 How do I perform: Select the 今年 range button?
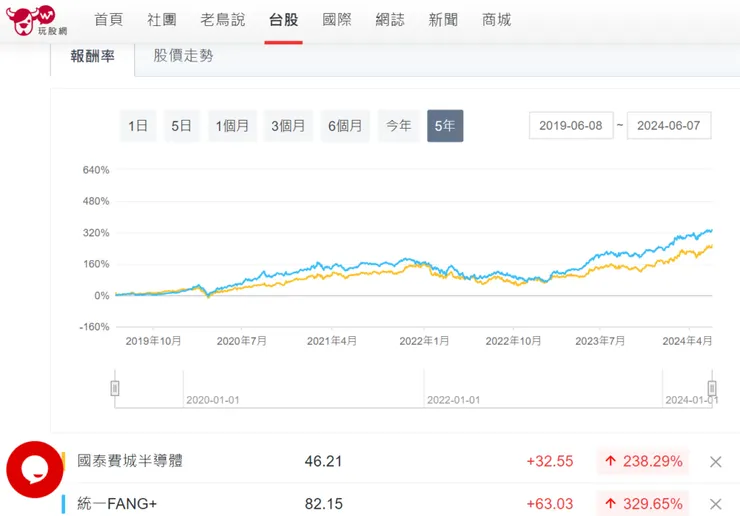point(399,126)
